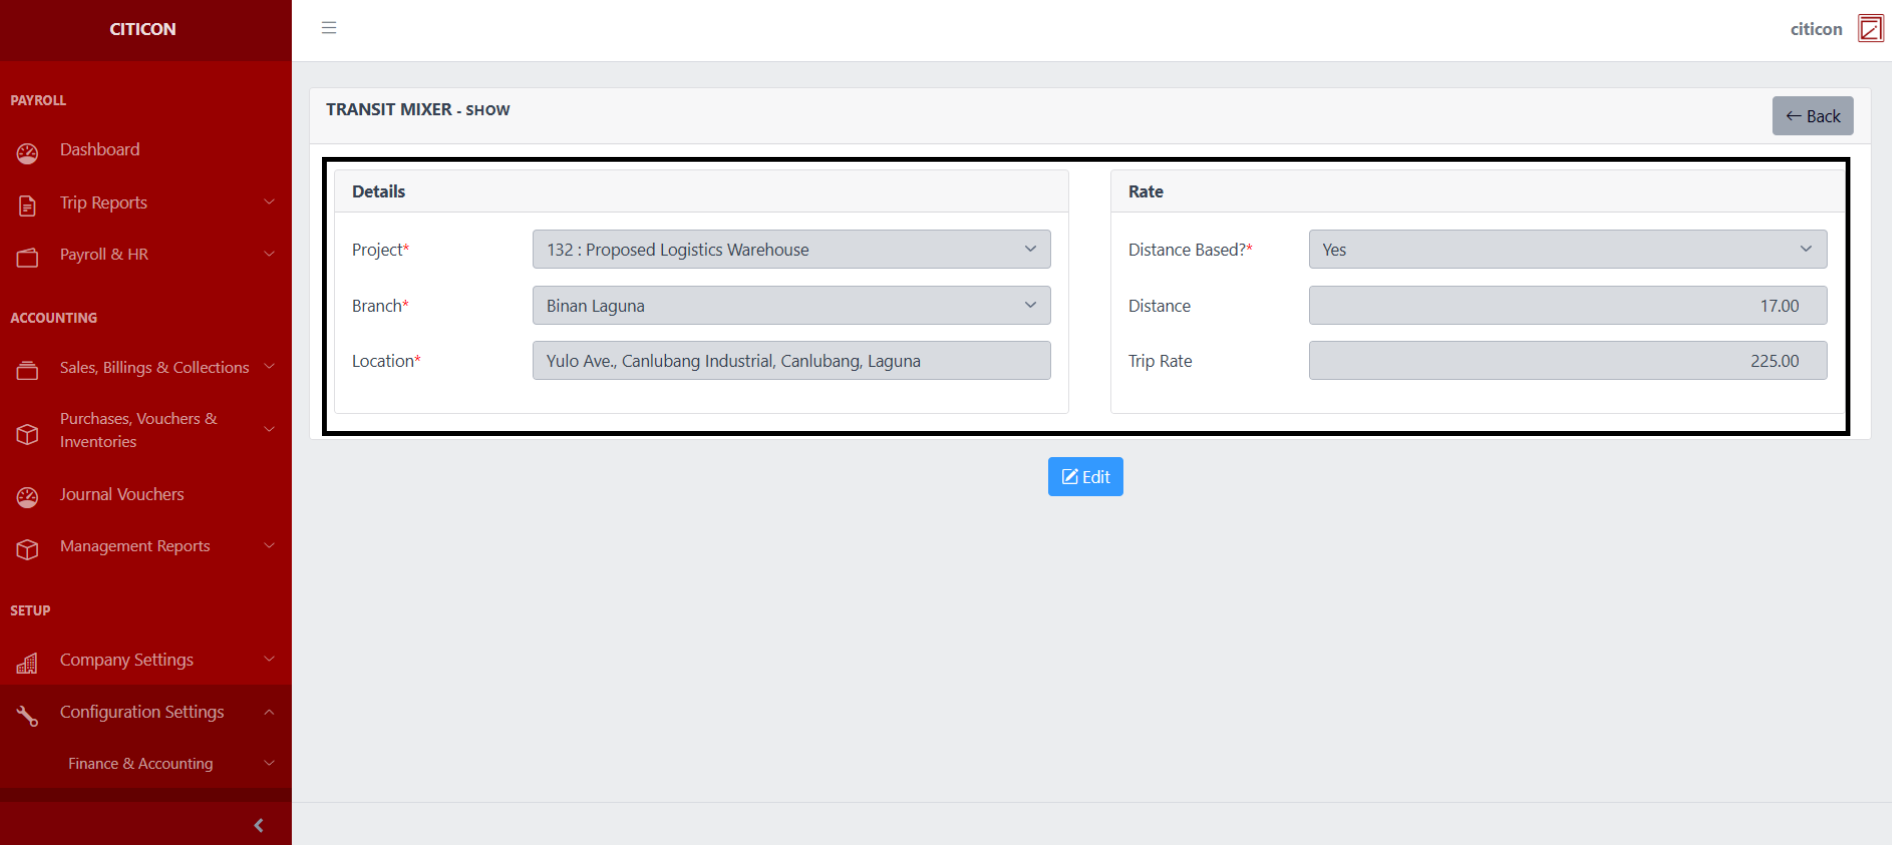Click the Configuration Settings wrench icon
Image resolution: width=1892 pixels, height=845 pixels.
pyautogui.click(x=27, y=715)
